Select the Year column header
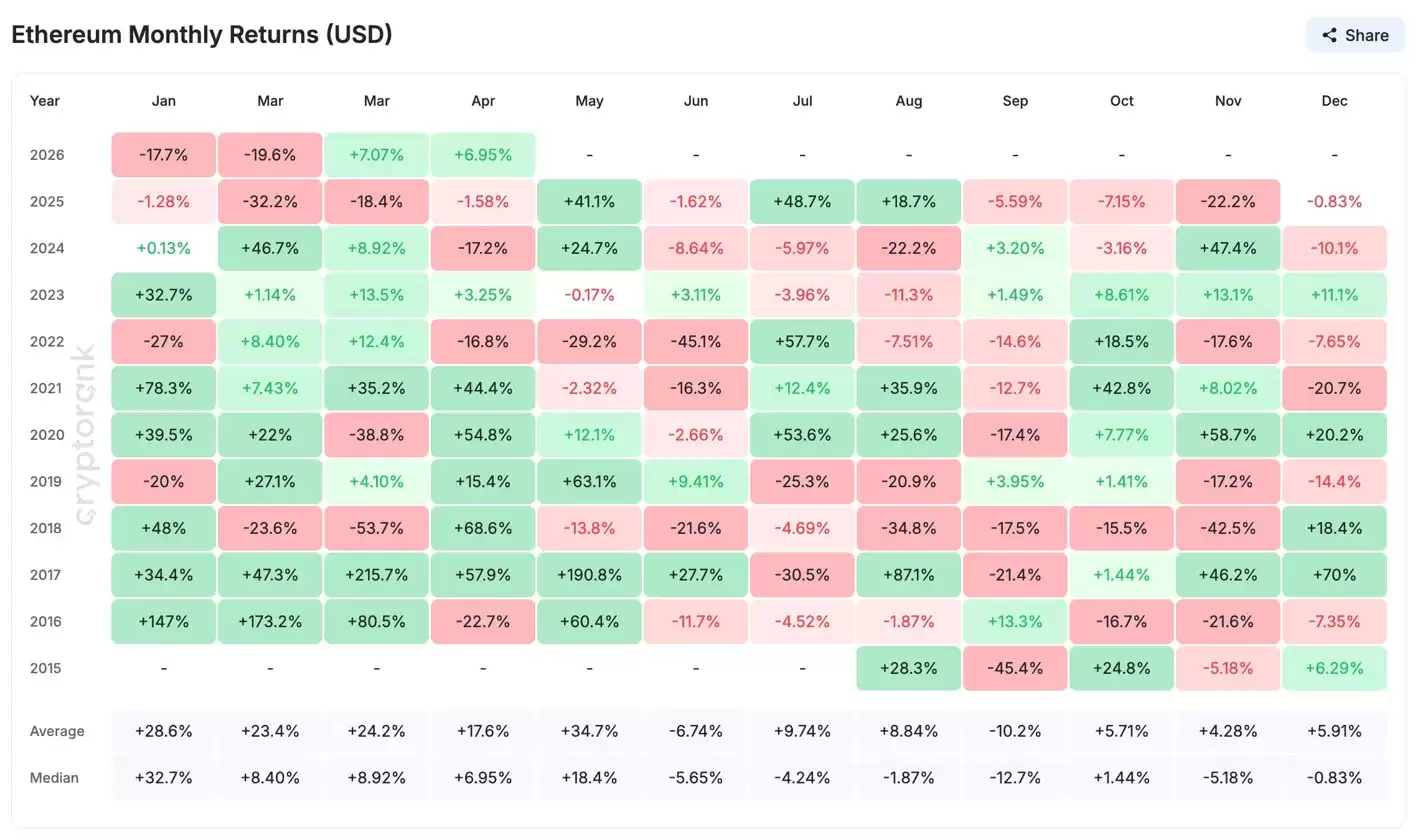The height and width of the screenshot is (840, 1423). 45,101
